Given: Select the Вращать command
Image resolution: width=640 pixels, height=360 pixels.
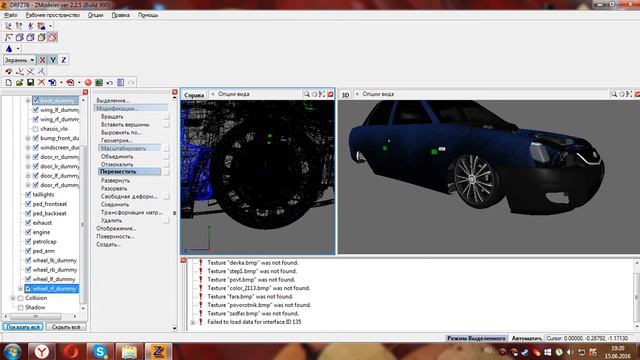Looking at the screenshot, I should [x=112, y=116].
